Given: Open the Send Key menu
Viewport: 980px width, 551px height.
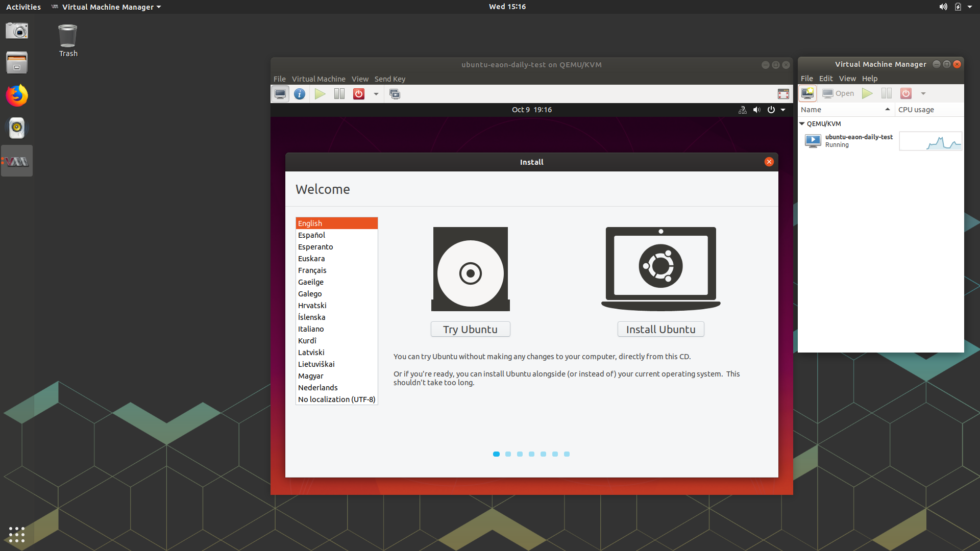Looking at the screenshot, I should (x=390, y=79).
